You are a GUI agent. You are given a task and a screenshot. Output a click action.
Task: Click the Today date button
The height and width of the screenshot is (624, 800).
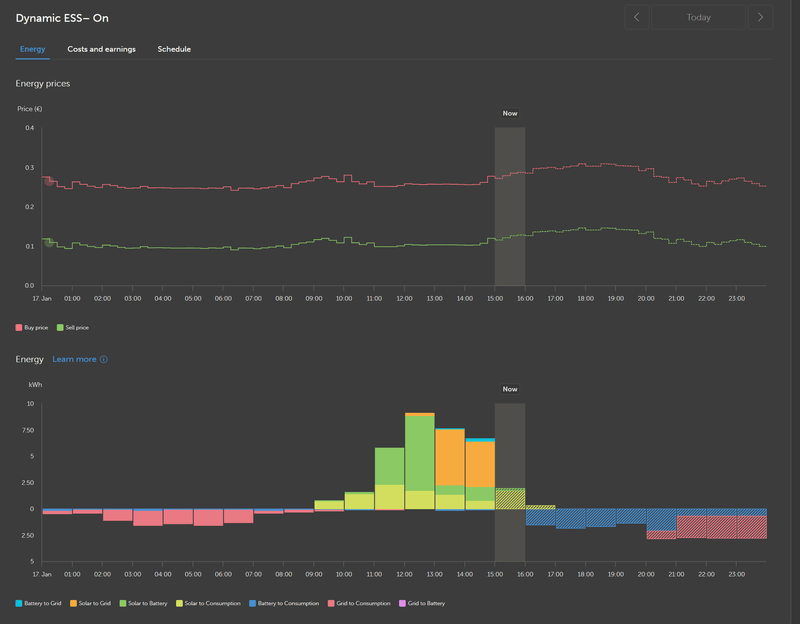(698, 17)
